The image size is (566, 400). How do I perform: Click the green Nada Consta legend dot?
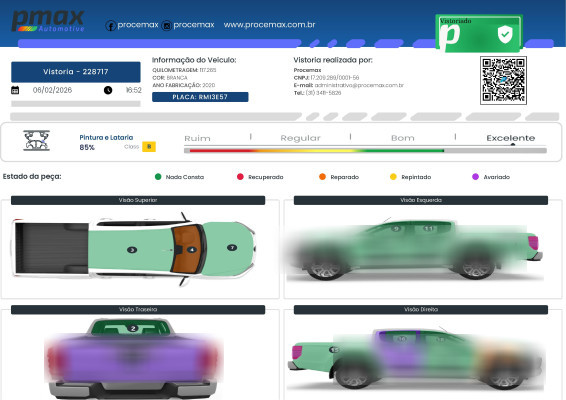pos(158,177)
